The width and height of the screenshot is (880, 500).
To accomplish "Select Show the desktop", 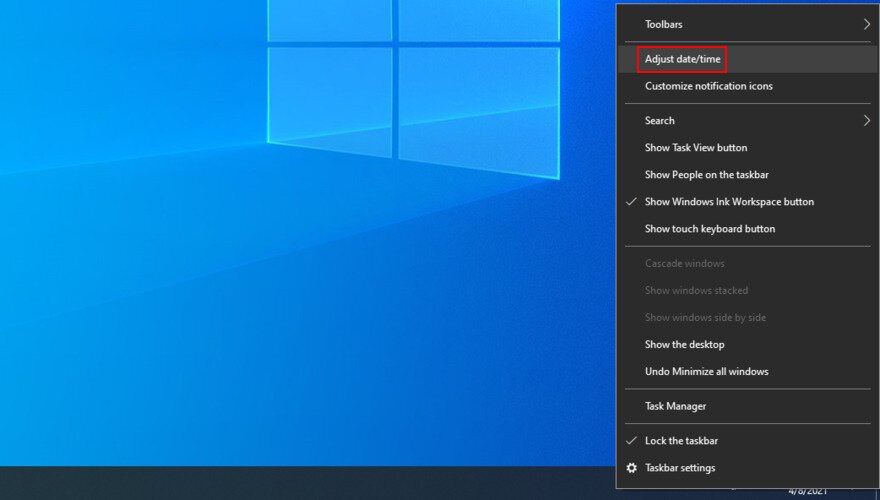I will pyautogui.click(x=748, y=345).
